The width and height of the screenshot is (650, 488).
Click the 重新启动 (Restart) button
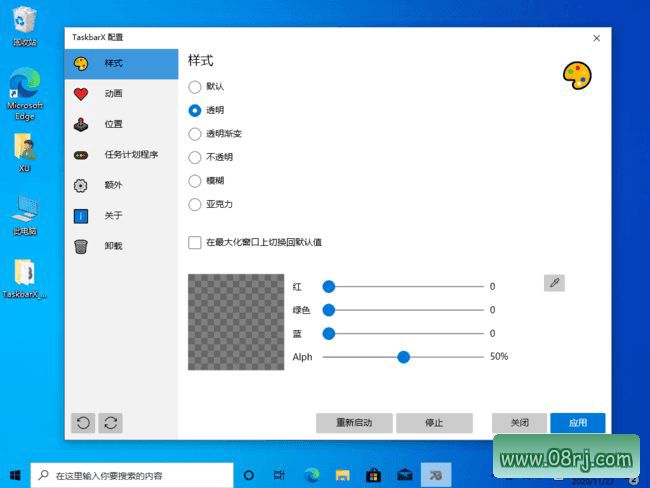(x=354, y=423)
